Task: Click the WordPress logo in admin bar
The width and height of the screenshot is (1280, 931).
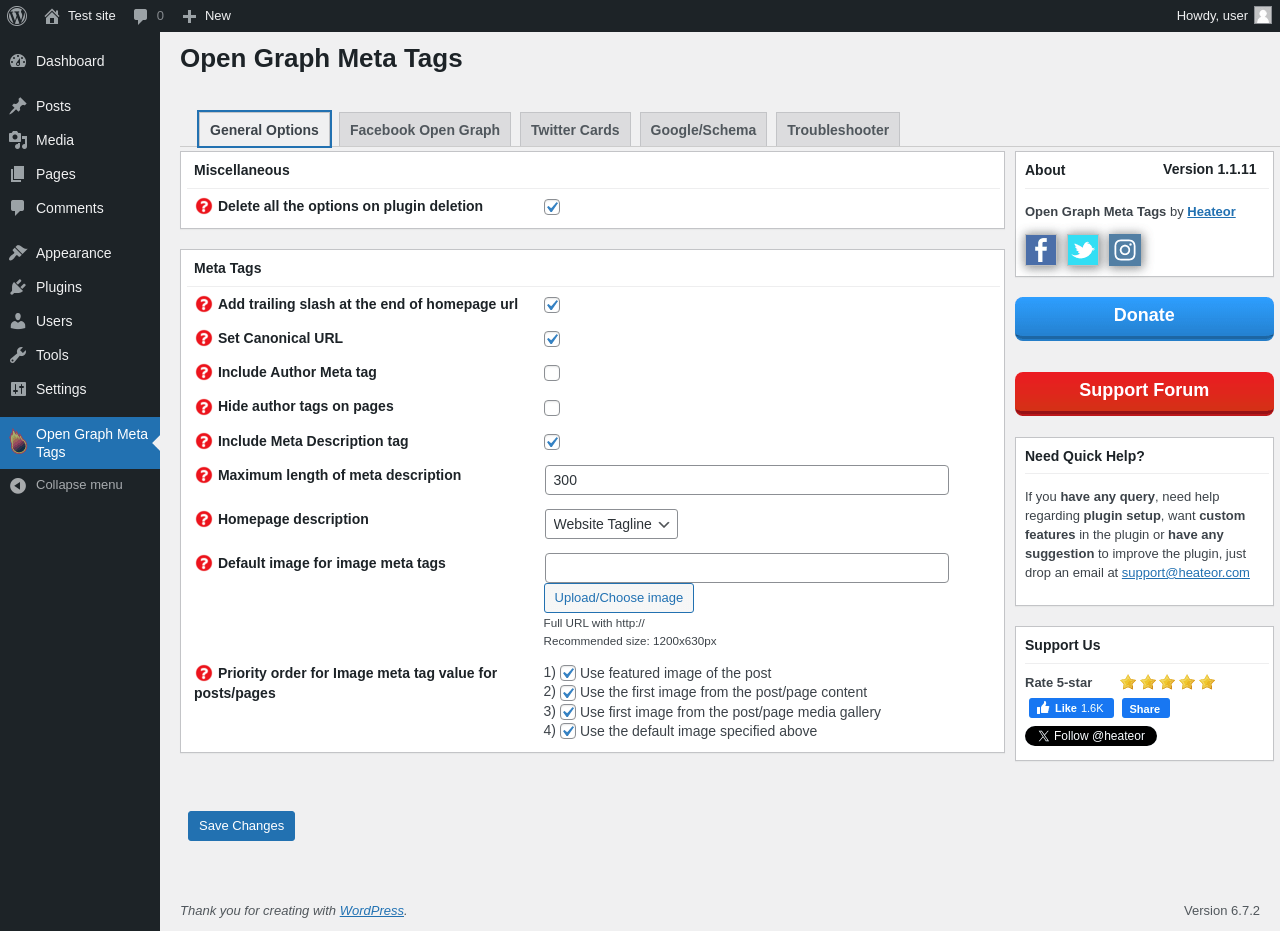Action: coord(17,16)
